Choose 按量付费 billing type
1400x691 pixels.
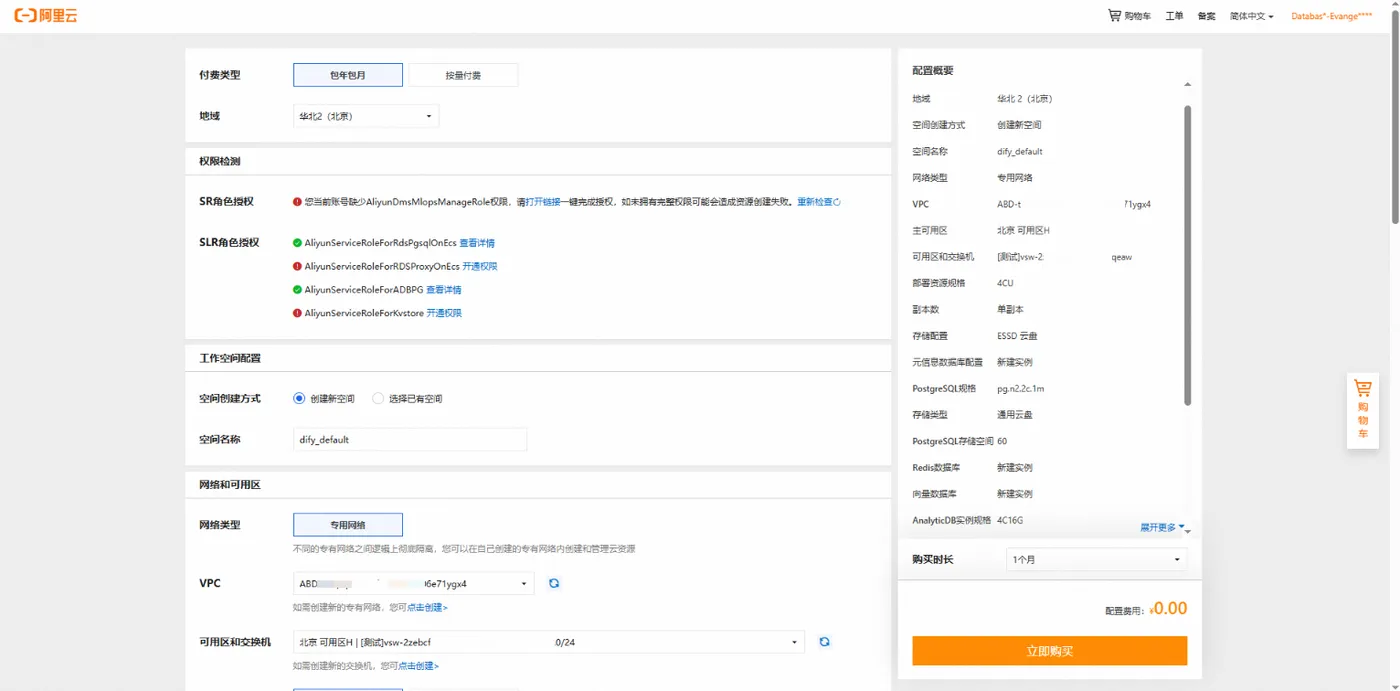[x=463, y=75]
